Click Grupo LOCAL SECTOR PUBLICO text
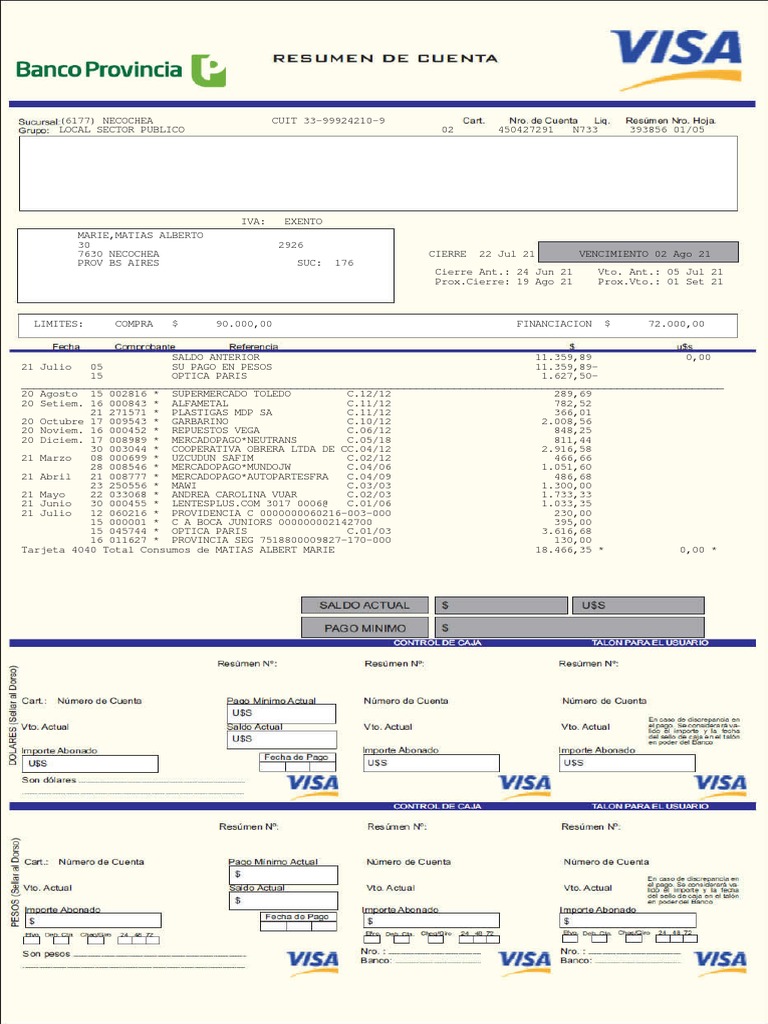Image resolution: width=768 pixels, height=1024 pixels. [101, 130]
